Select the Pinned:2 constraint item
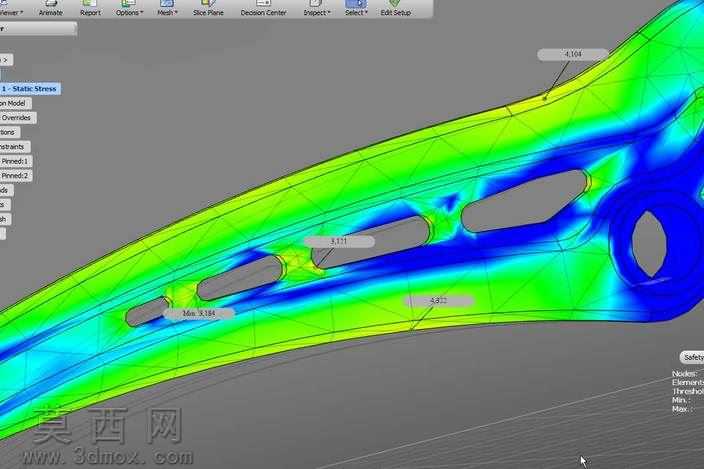 [15, 175]
